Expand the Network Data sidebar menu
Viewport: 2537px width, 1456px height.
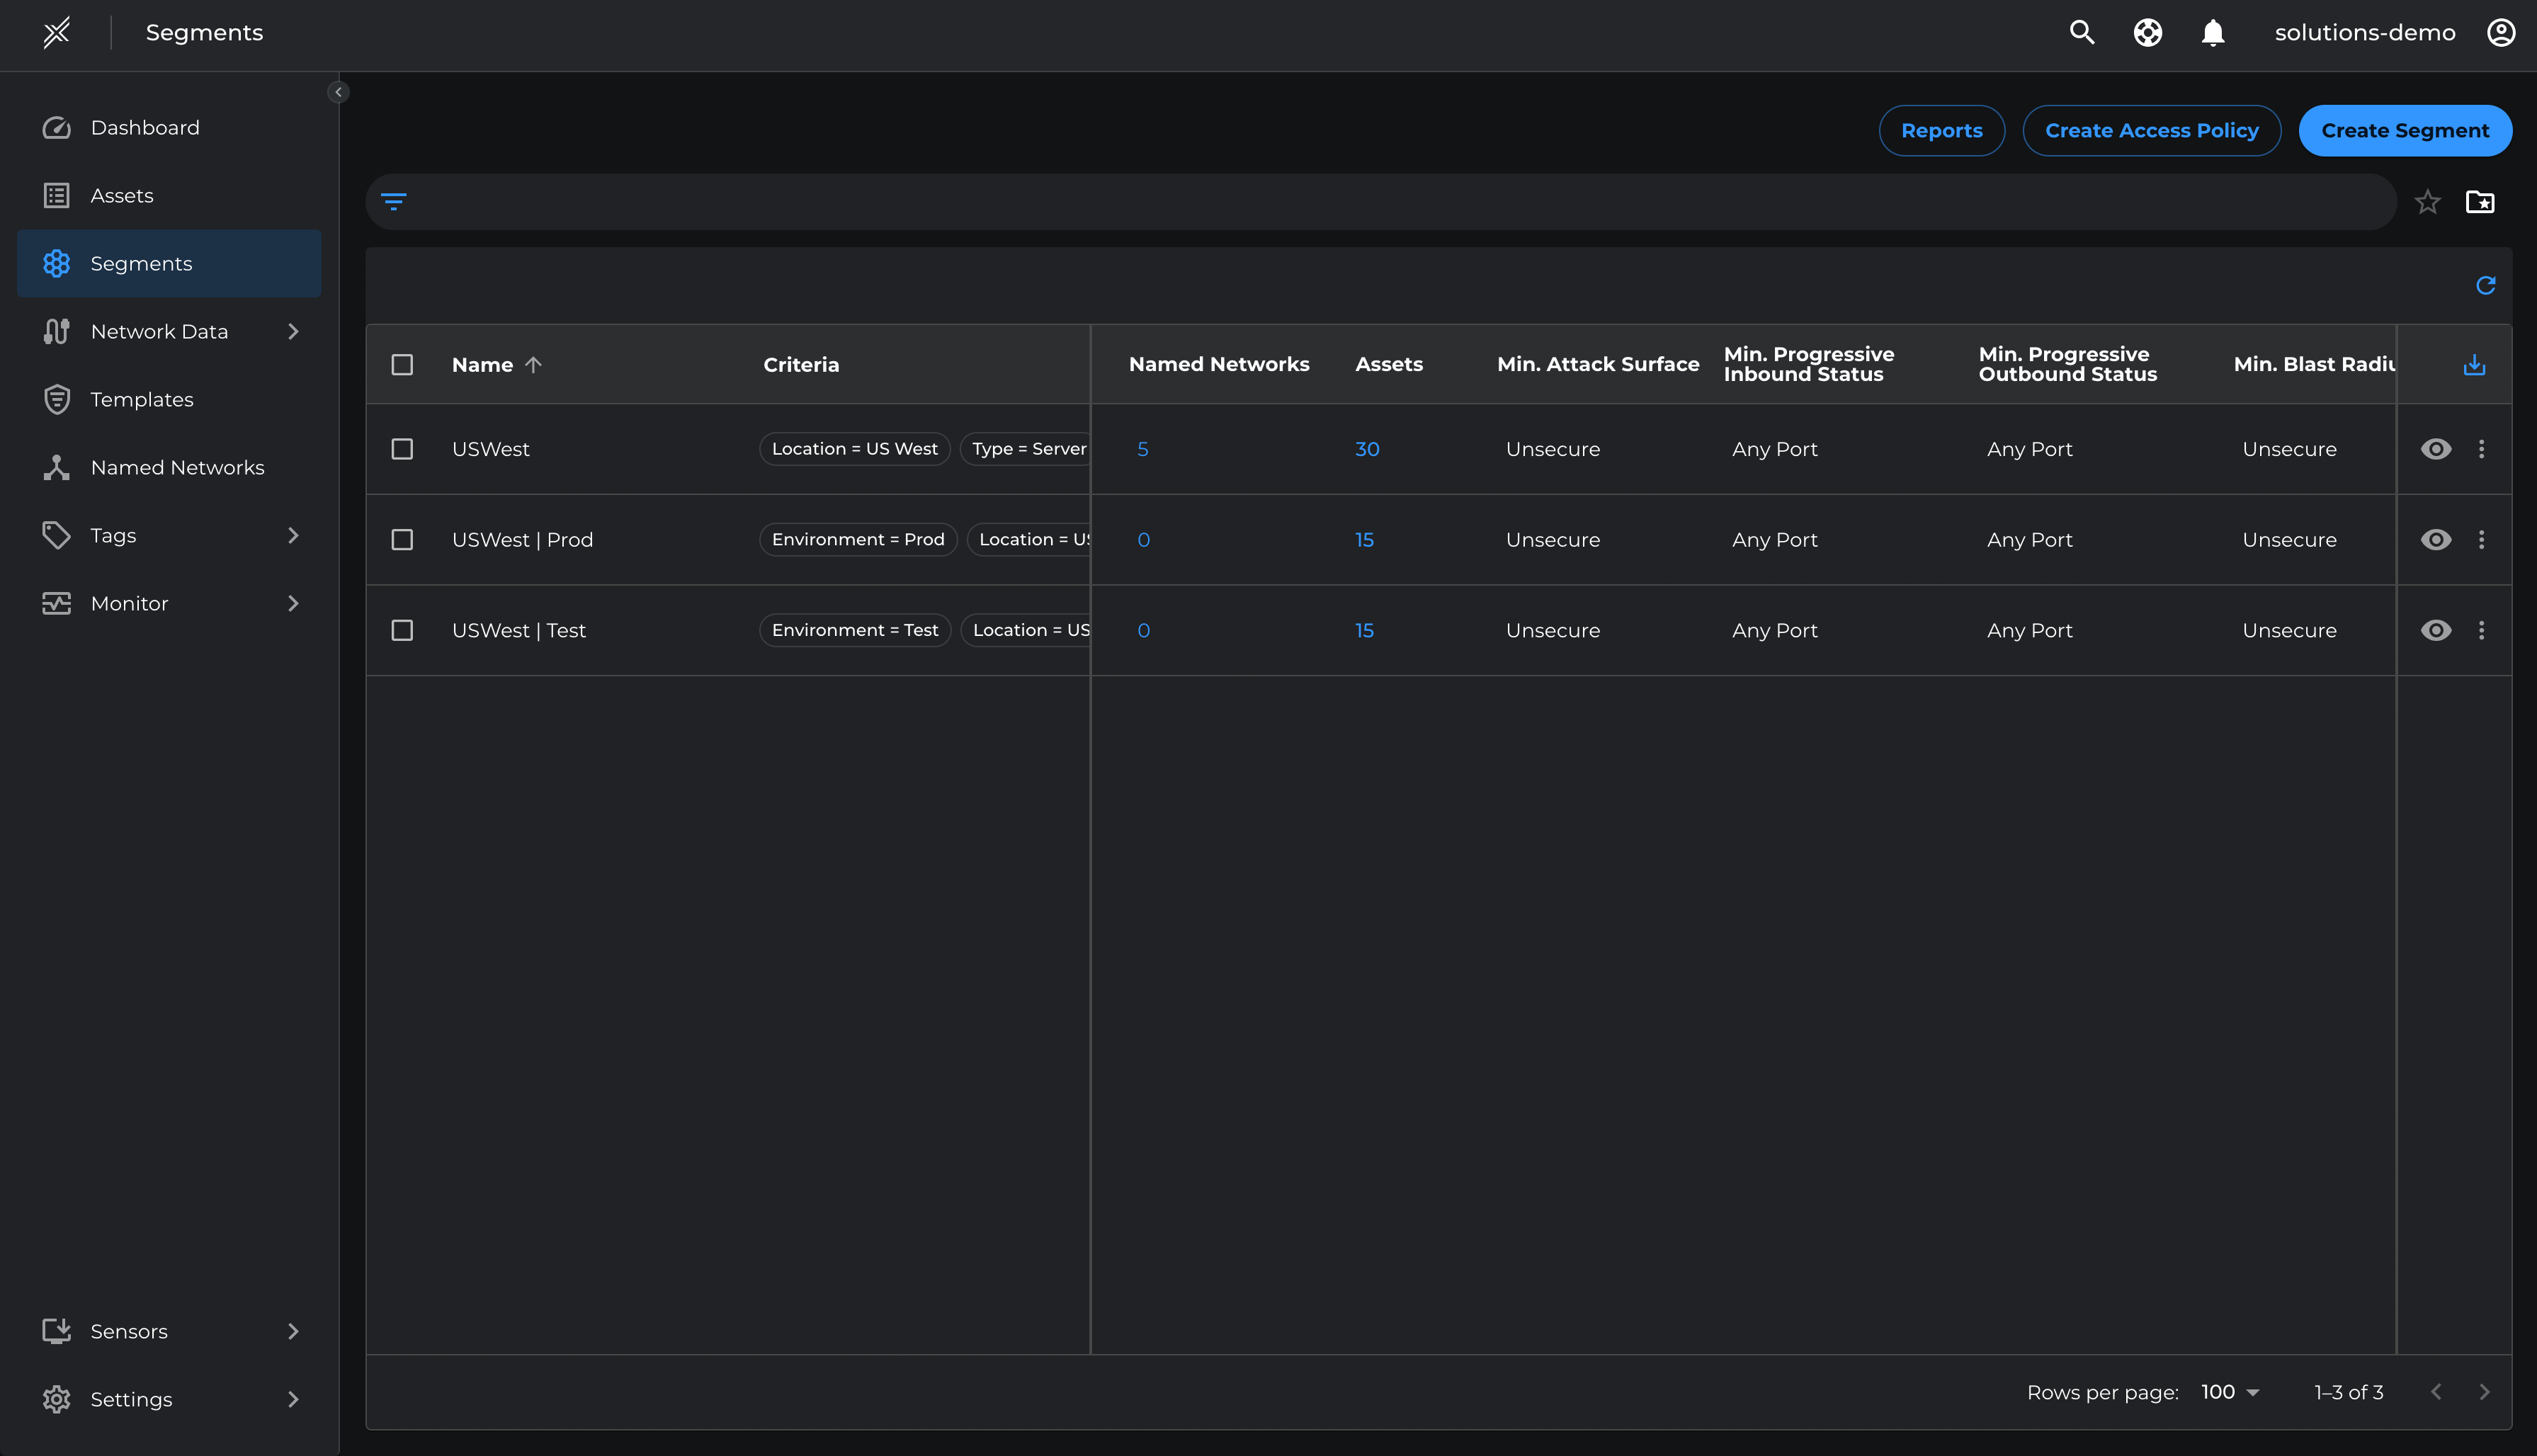click(293, 331)
